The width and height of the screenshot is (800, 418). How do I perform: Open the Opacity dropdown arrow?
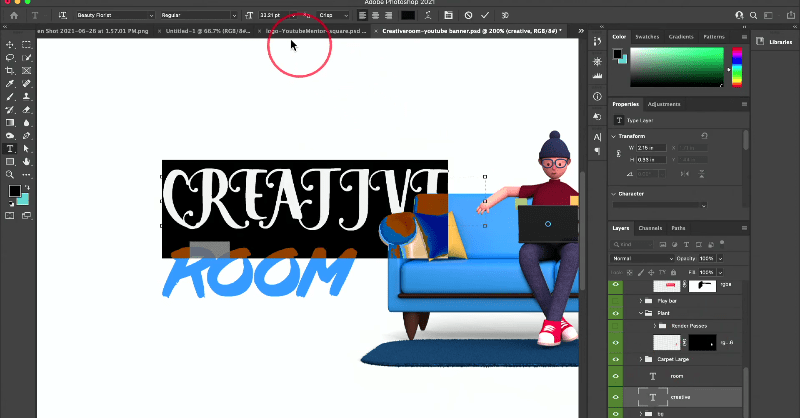(x=720, y=259)
